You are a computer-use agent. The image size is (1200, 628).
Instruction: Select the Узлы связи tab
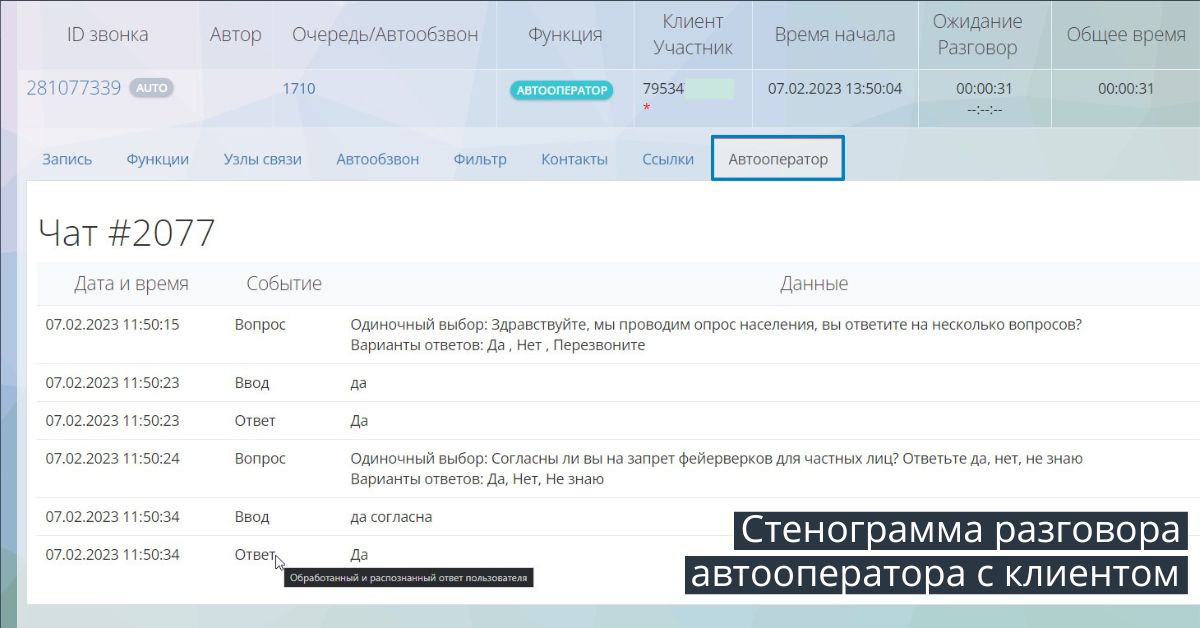(262, 159)
